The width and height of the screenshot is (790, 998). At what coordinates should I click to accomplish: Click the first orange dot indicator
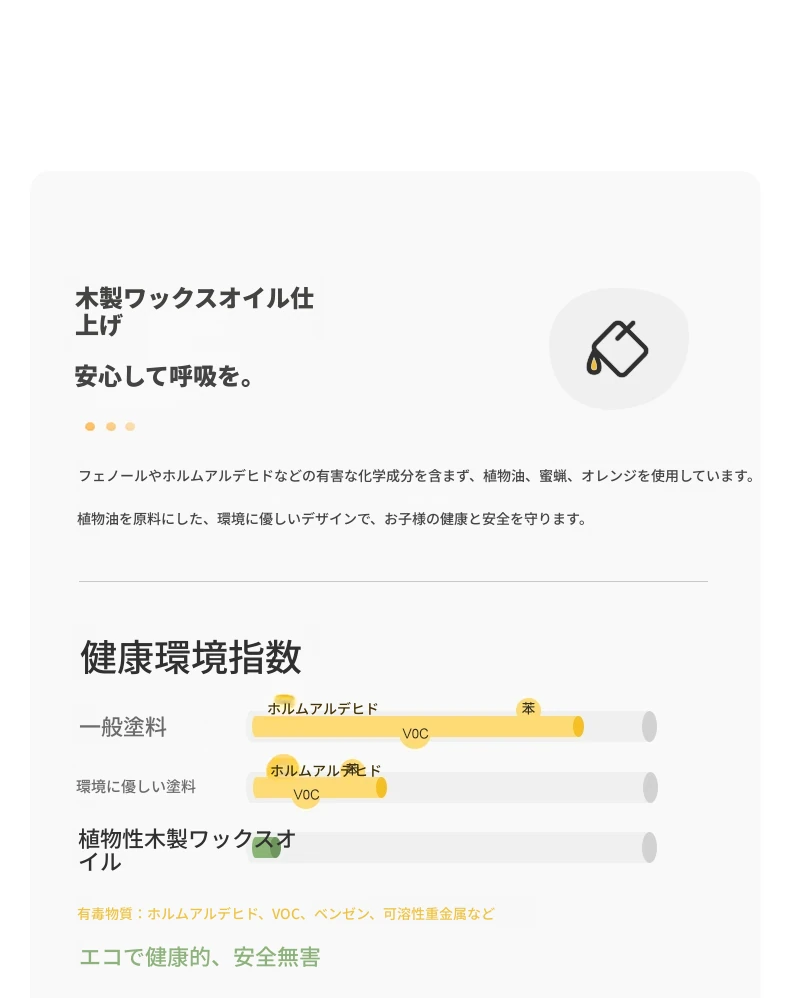(90, 426)
